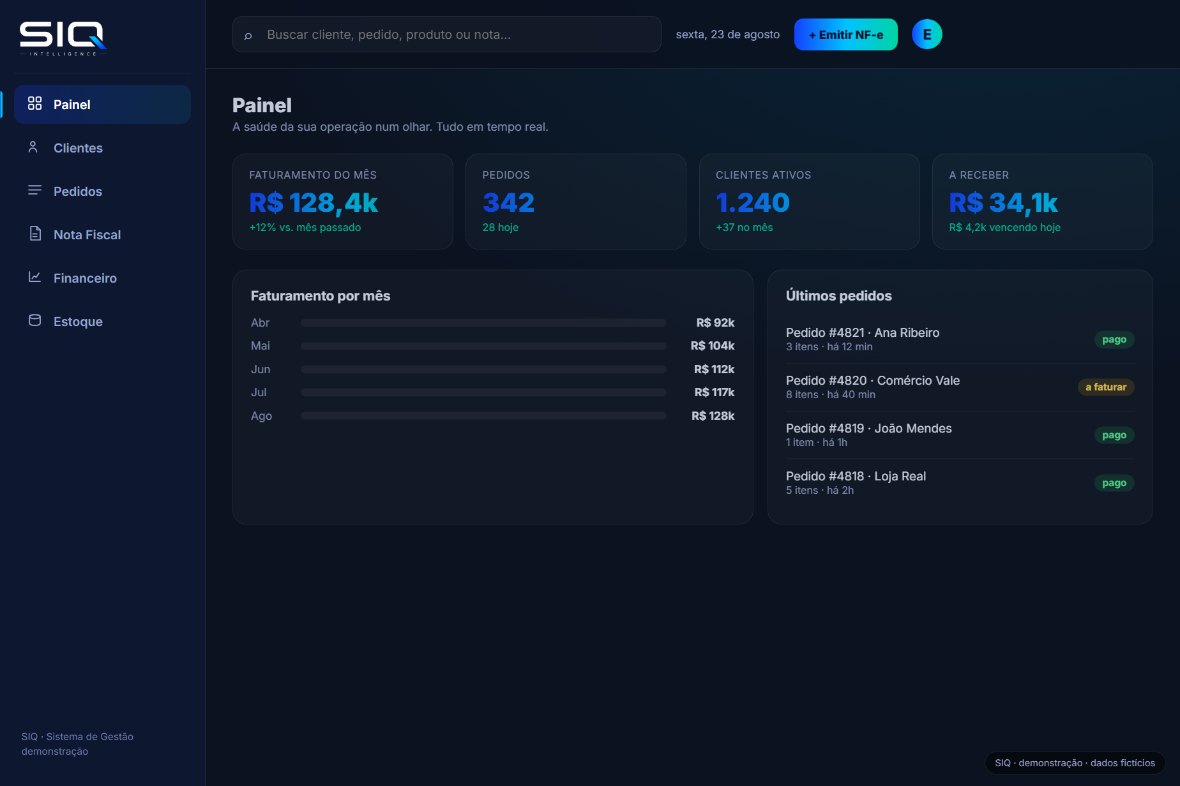This screenshot has height=786, width=1180.
Task: Open Pedido #4821 Ana Ribeiro
Action: [960, 340]
